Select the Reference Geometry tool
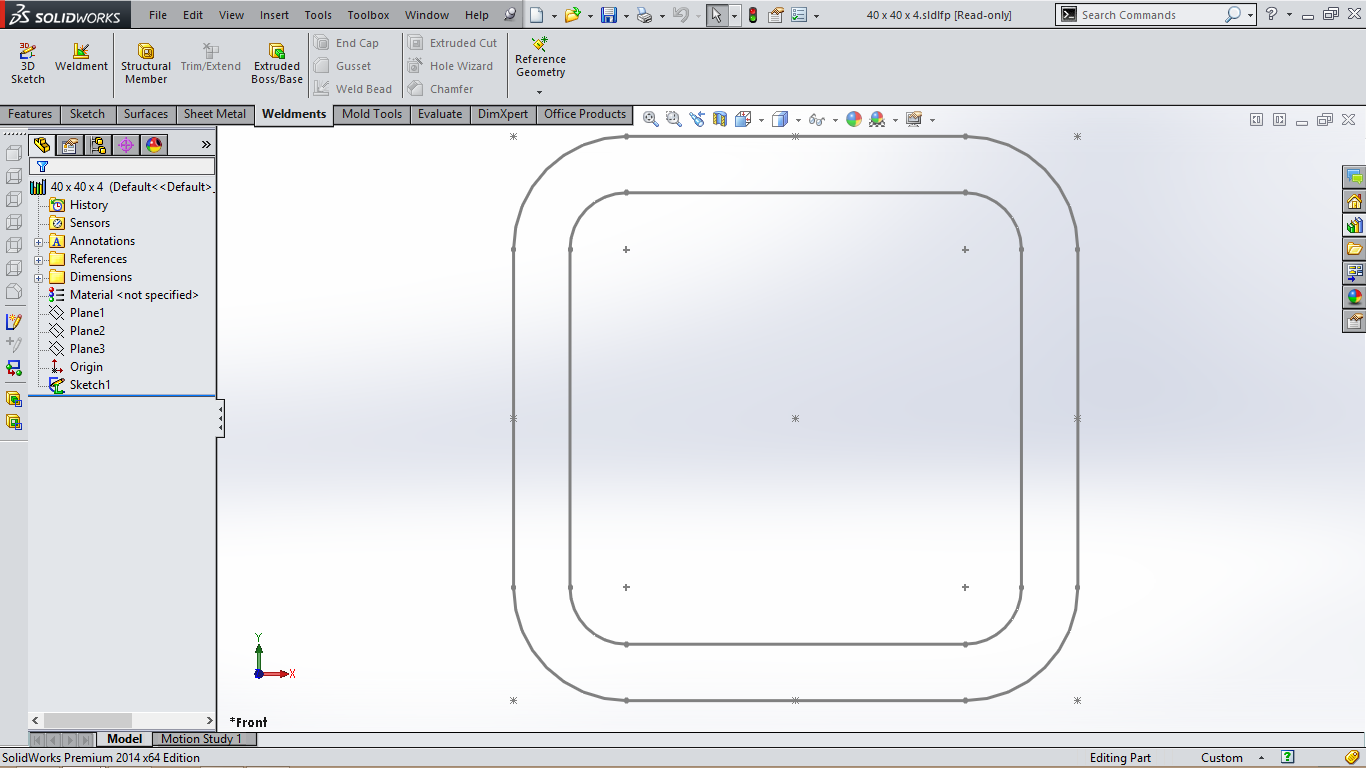The image size is (1366, 768). (540, 60)
